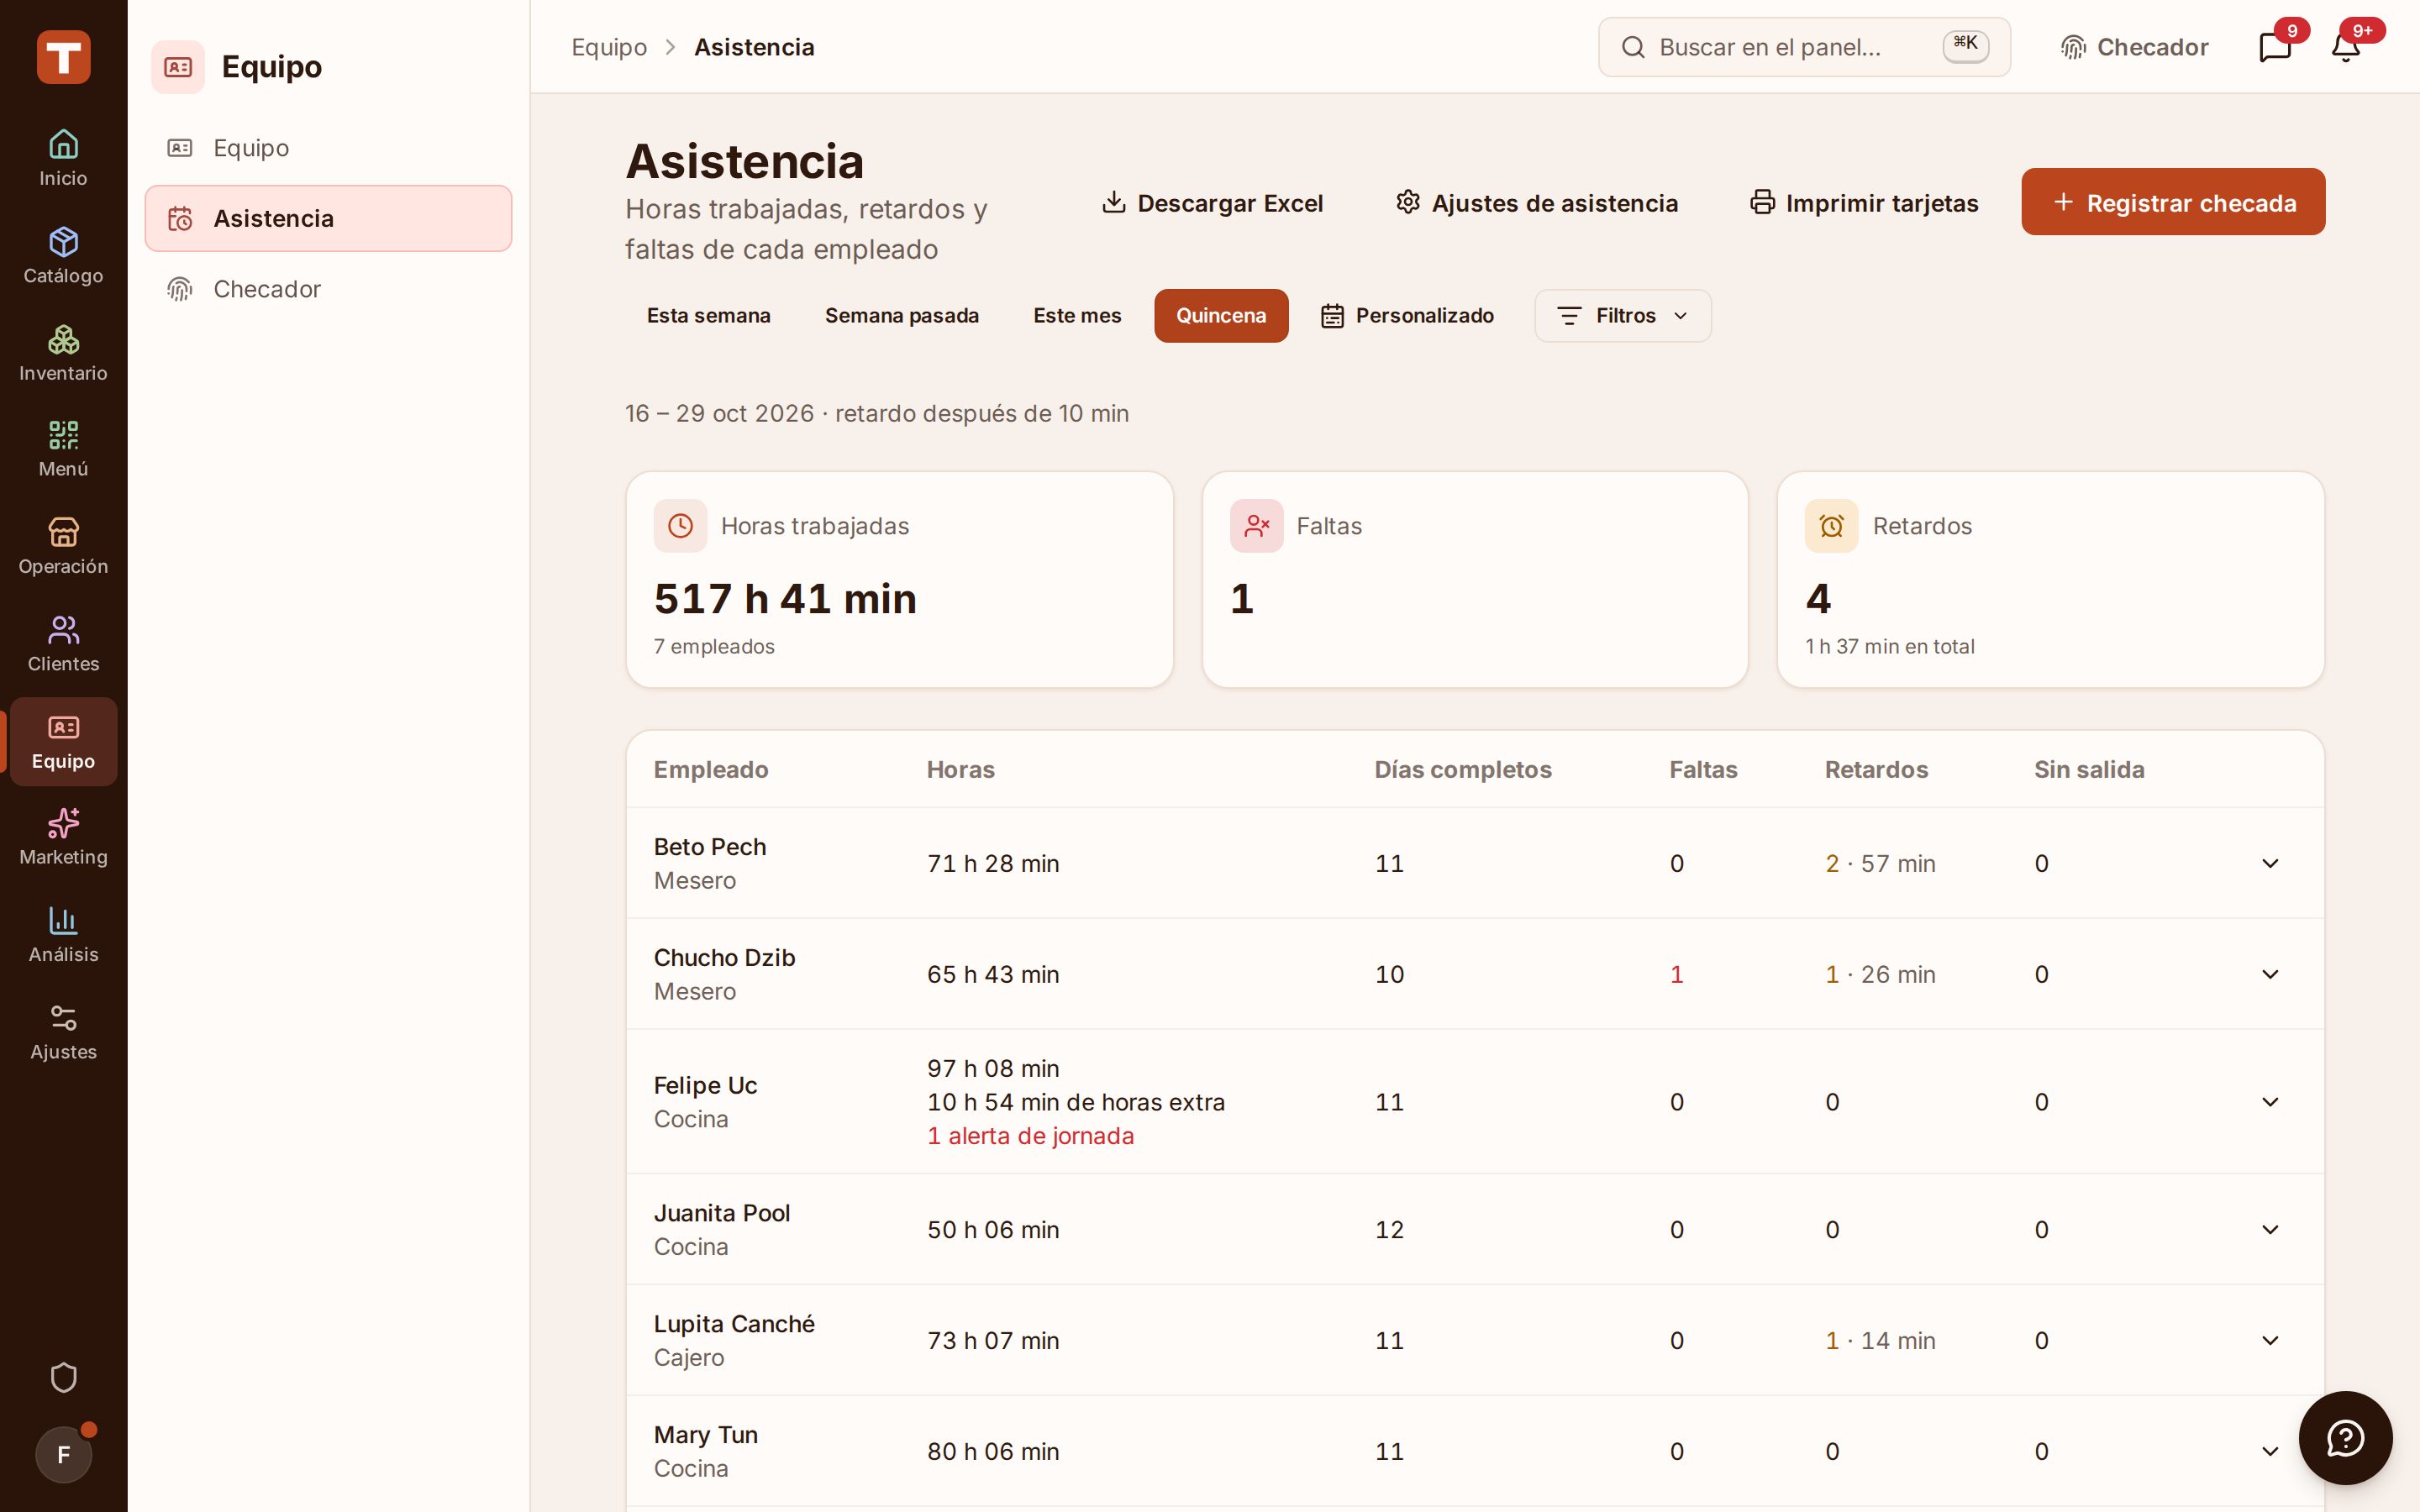Open the user avatar F menu
Image resolution: width=2420 pixels, height=1512 pixels.
tap(63, 1454)
